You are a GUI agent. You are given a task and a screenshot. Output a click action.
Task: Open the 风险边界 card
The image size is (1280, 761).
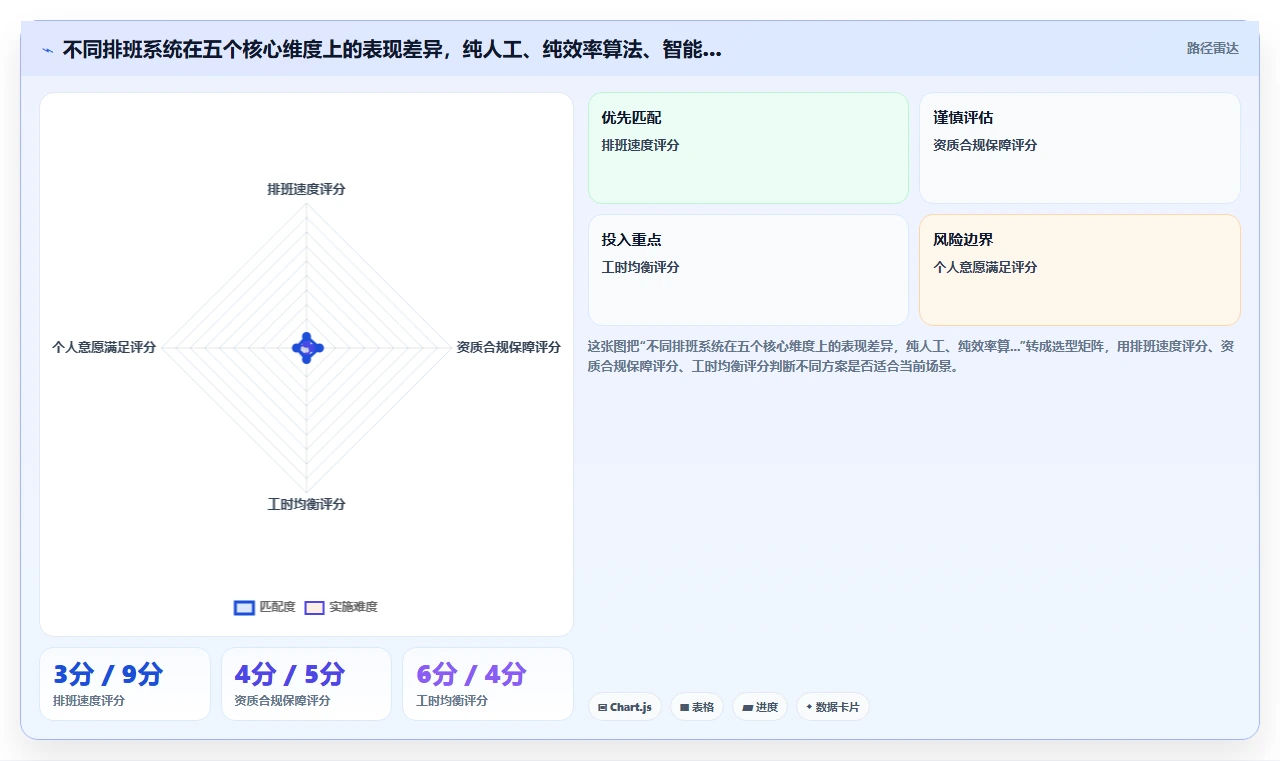point(1080,270)
